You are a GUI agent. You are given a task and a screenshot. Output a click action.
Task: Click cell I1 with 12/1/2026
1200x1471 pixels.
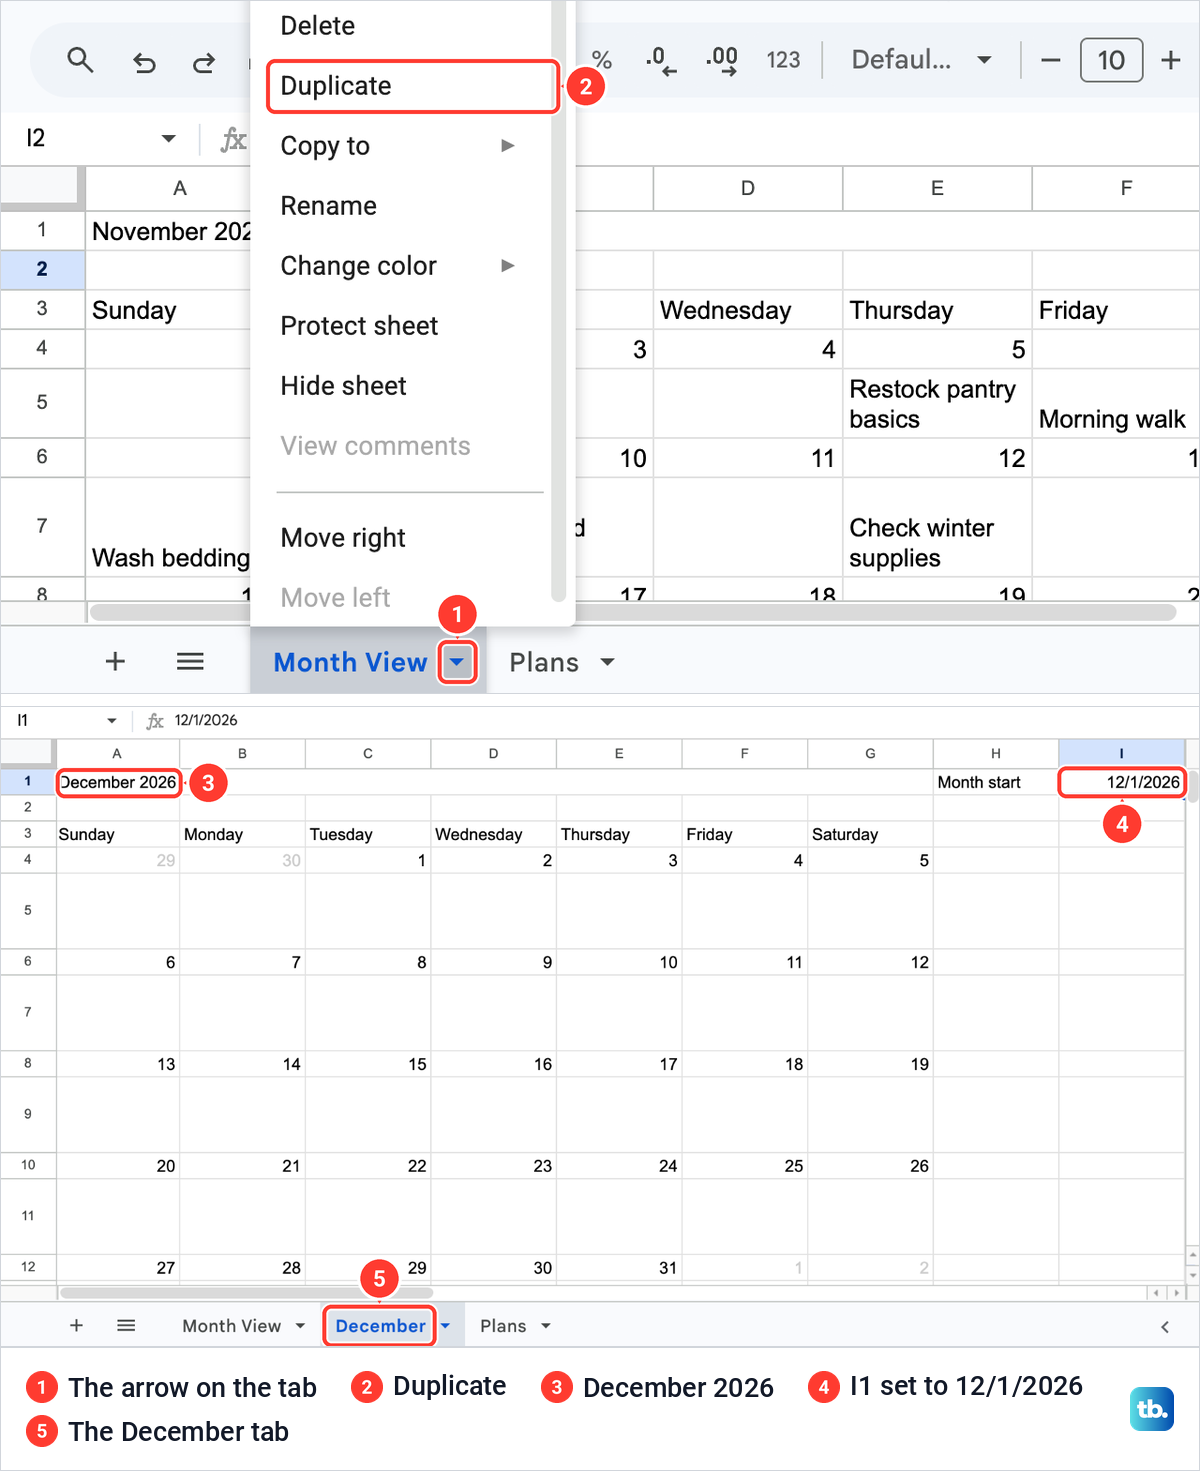click(x=1121, y=782)
